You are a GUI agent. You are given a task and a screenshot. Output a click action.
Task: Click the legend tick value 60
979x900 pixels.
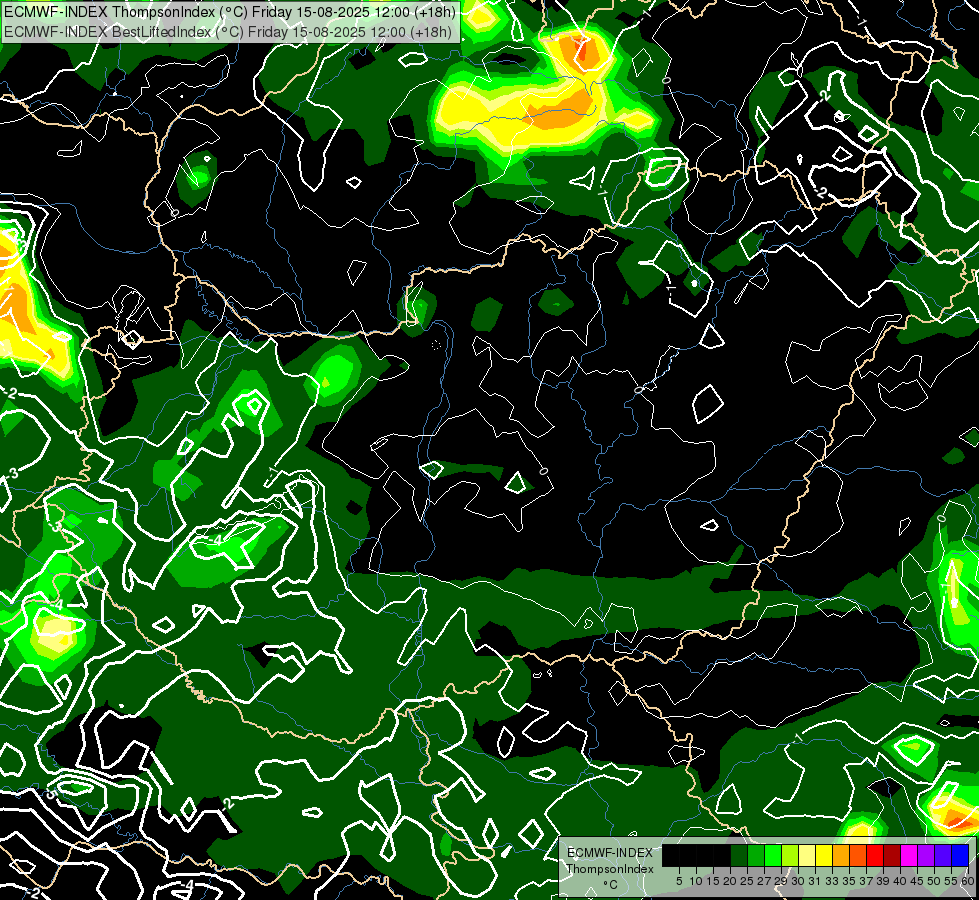[968, 881]
